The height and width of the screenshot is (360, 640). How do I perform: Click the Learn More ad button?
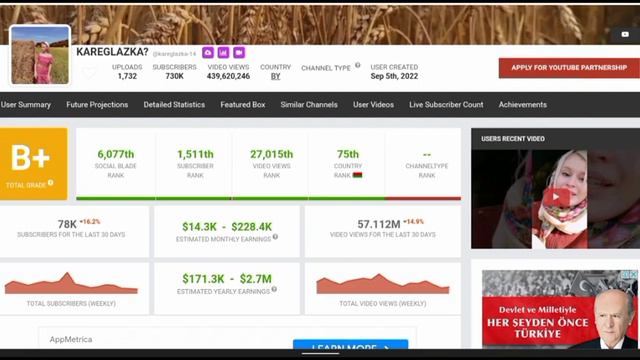click(350, 344)
